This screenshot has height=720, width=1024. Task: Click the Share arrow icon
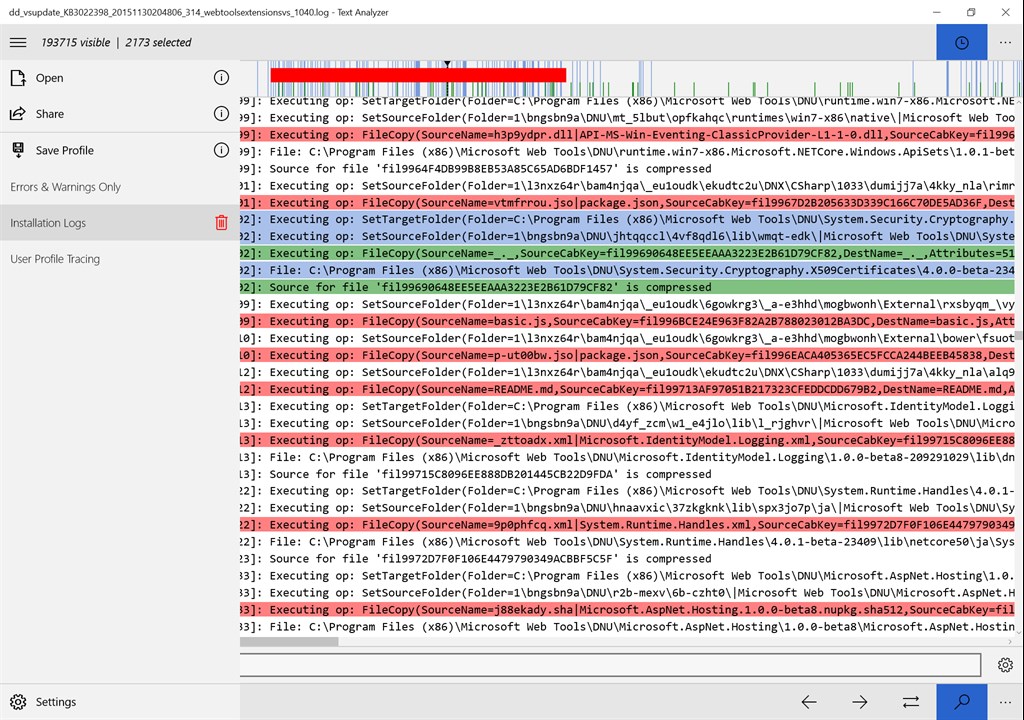(18, 114)
